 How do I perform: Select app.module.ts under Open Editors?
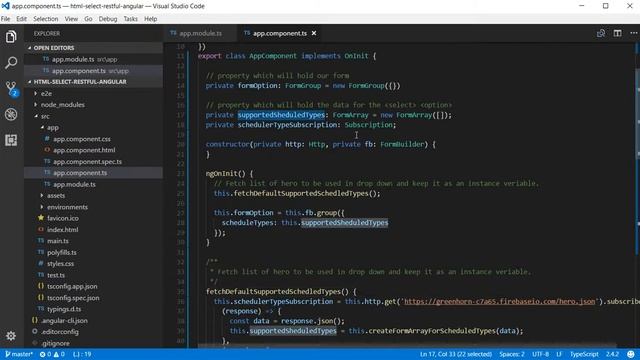[93, 59]
